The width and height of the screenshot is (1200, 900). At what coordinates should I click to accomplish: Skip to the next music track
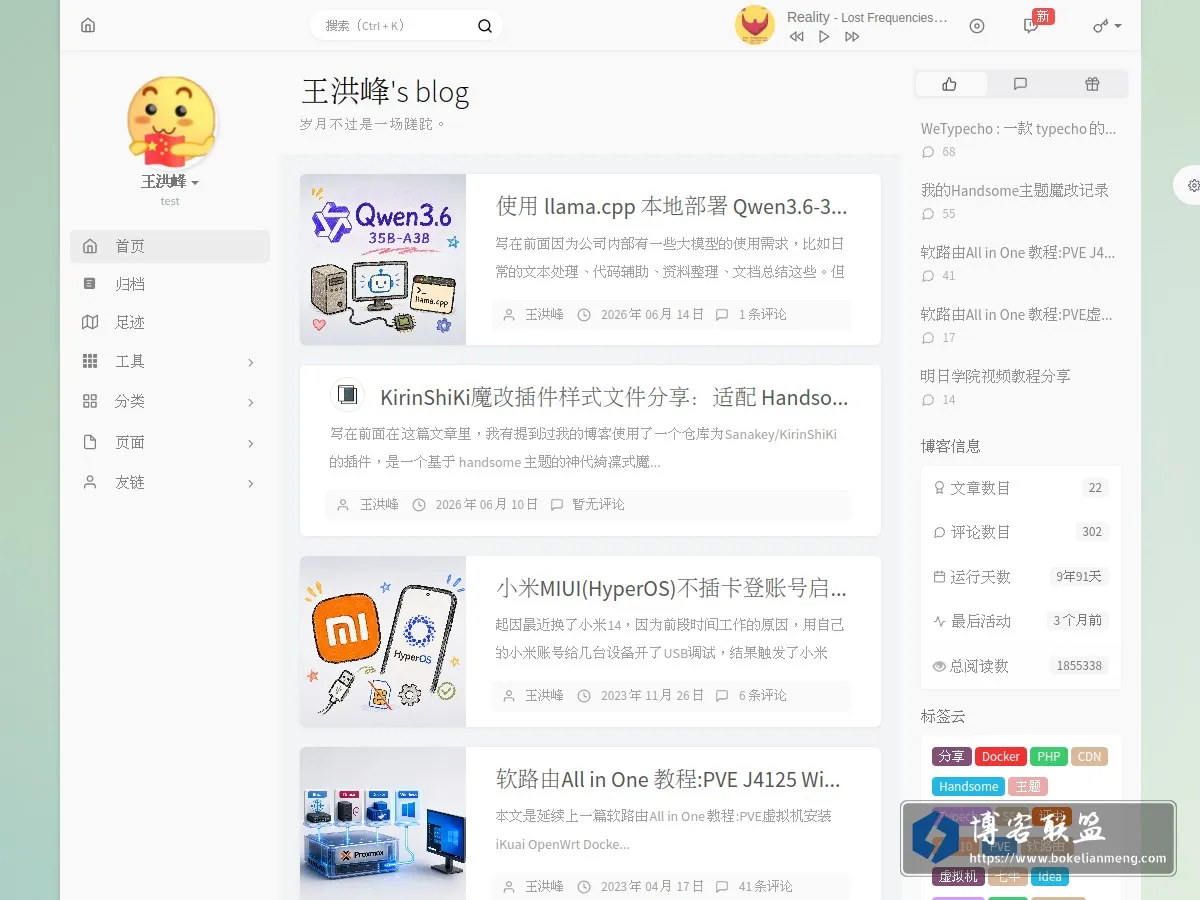pos(852,37)
